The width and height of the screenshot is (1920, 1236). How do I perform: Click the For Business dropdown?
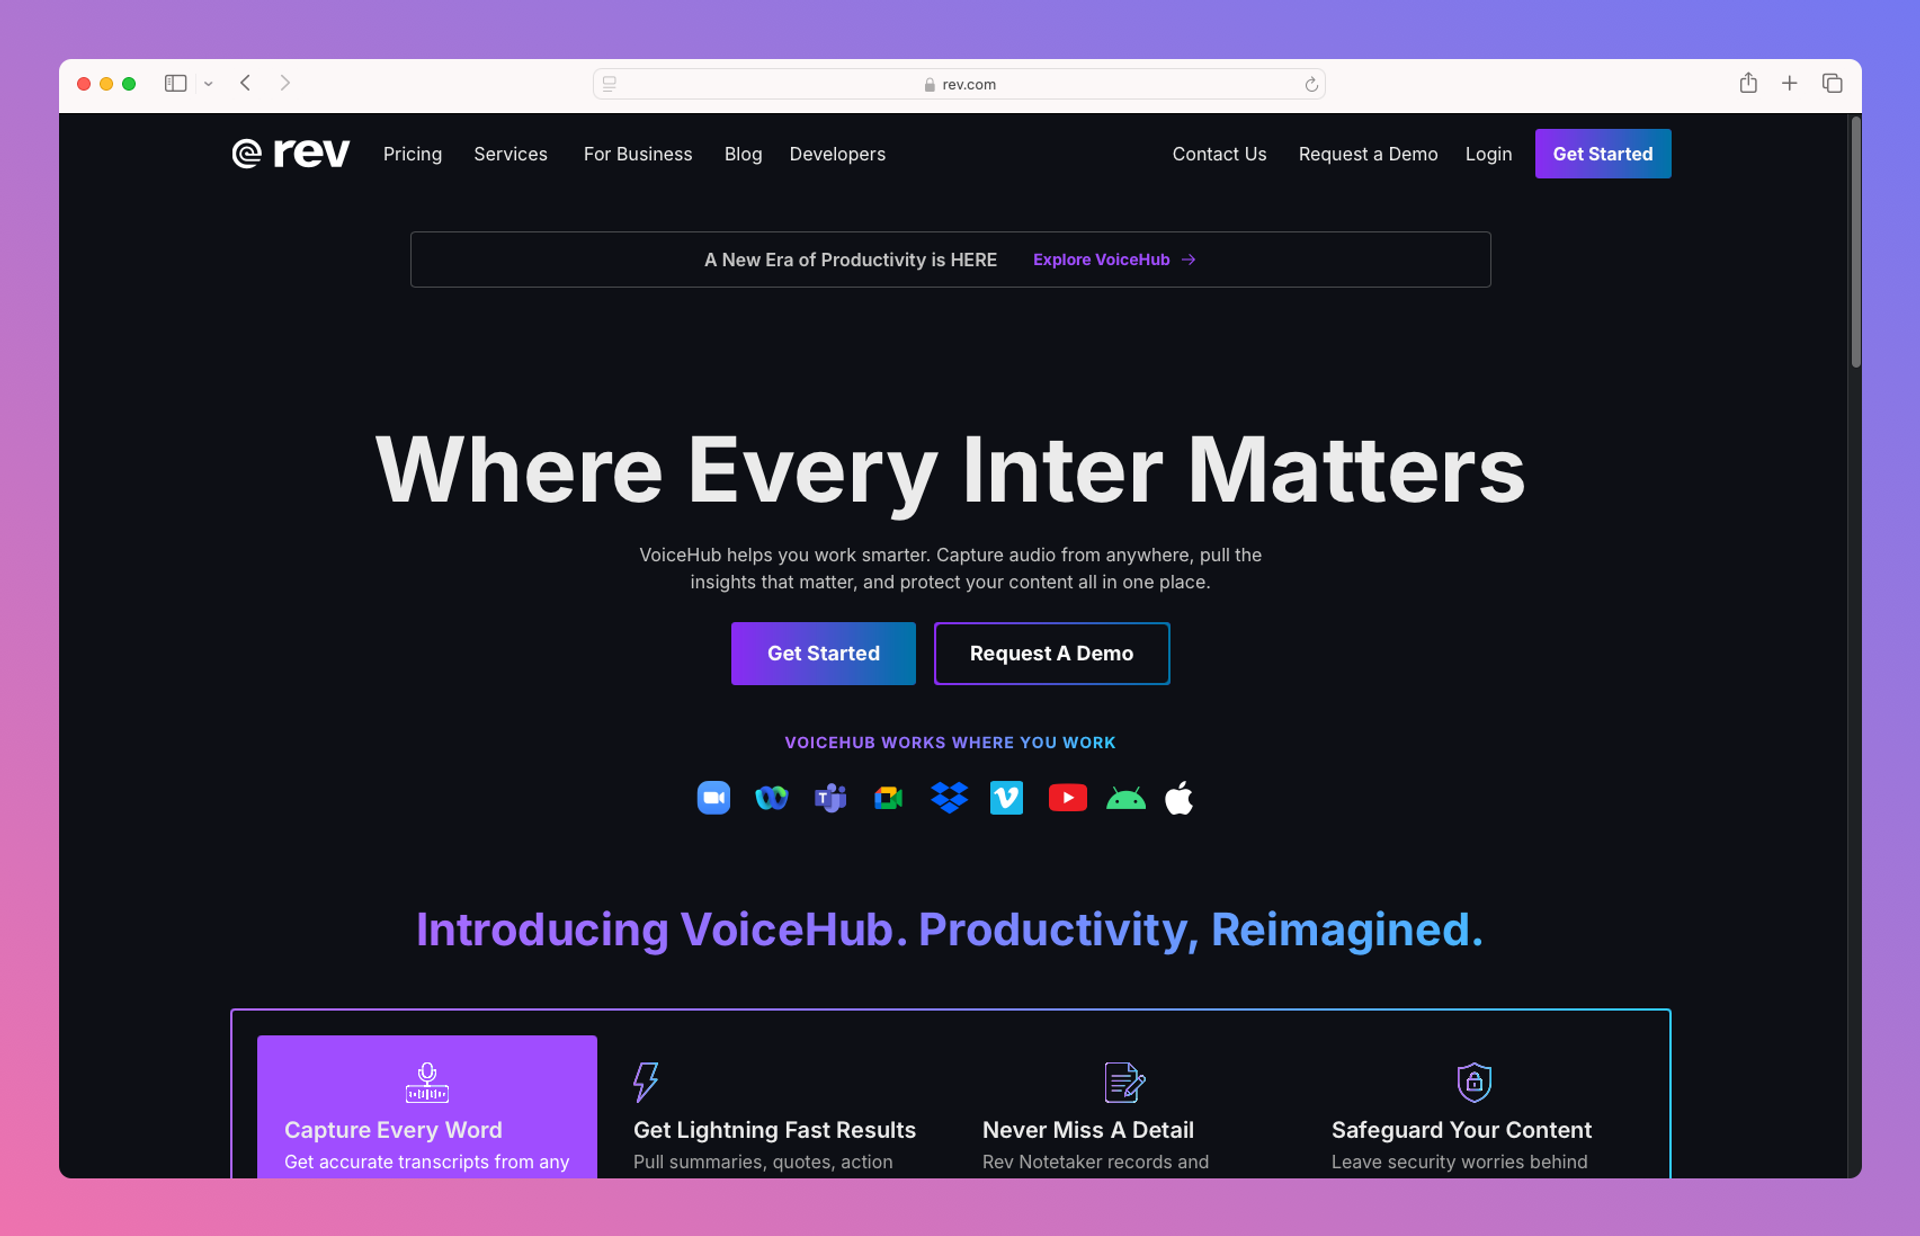pos(638,154)
